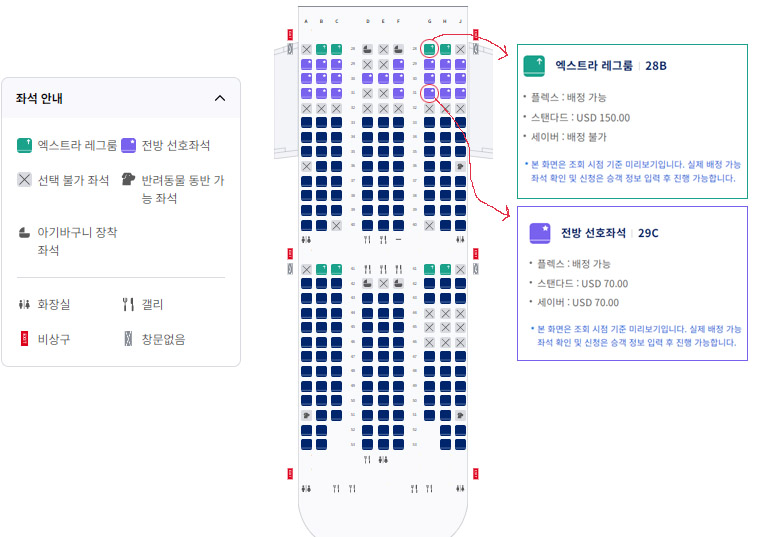Select pet-friendly seat 36J by the window
The height and width of the screenshot is (537, 765).
pos(460,166)
